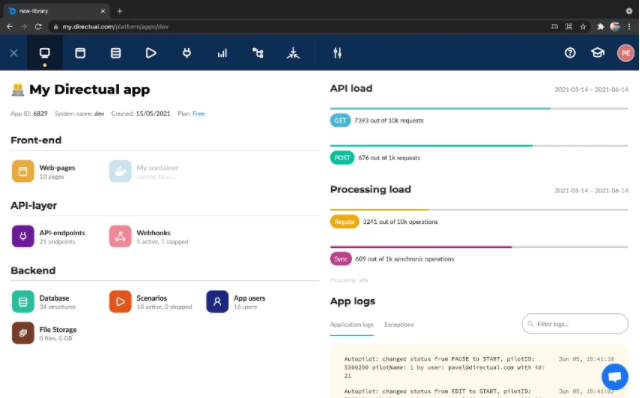Open the App users label link
The height and width of the screenshot is (398, 640).
249,298
